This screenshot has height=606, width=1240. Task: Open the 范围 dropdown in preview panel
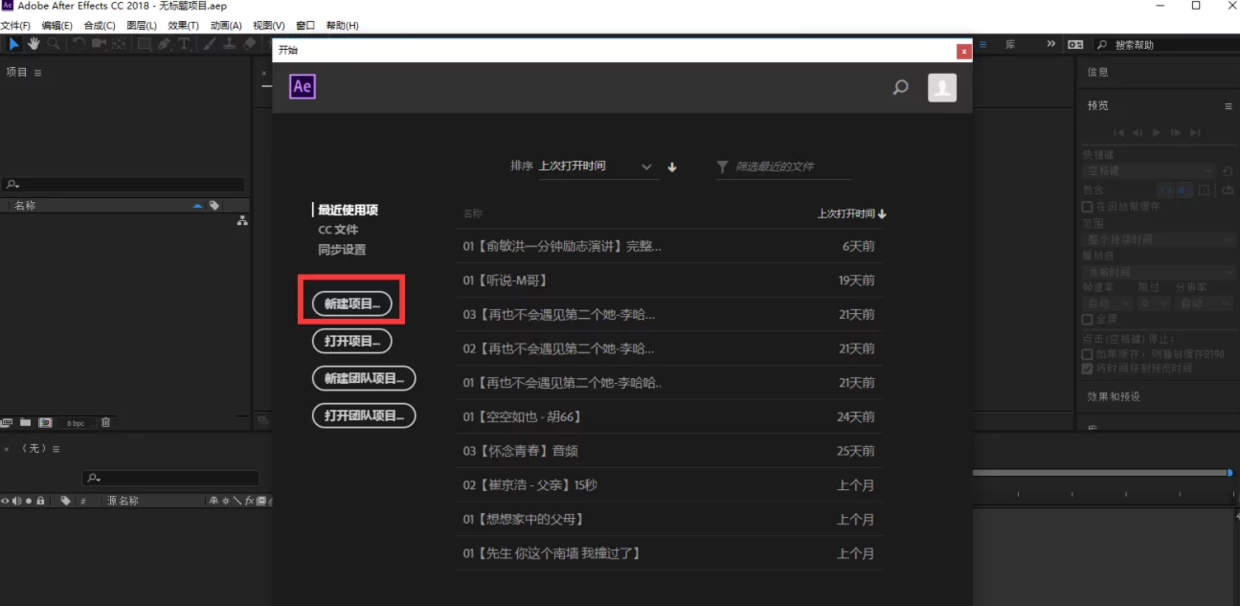coord(1160,240)
